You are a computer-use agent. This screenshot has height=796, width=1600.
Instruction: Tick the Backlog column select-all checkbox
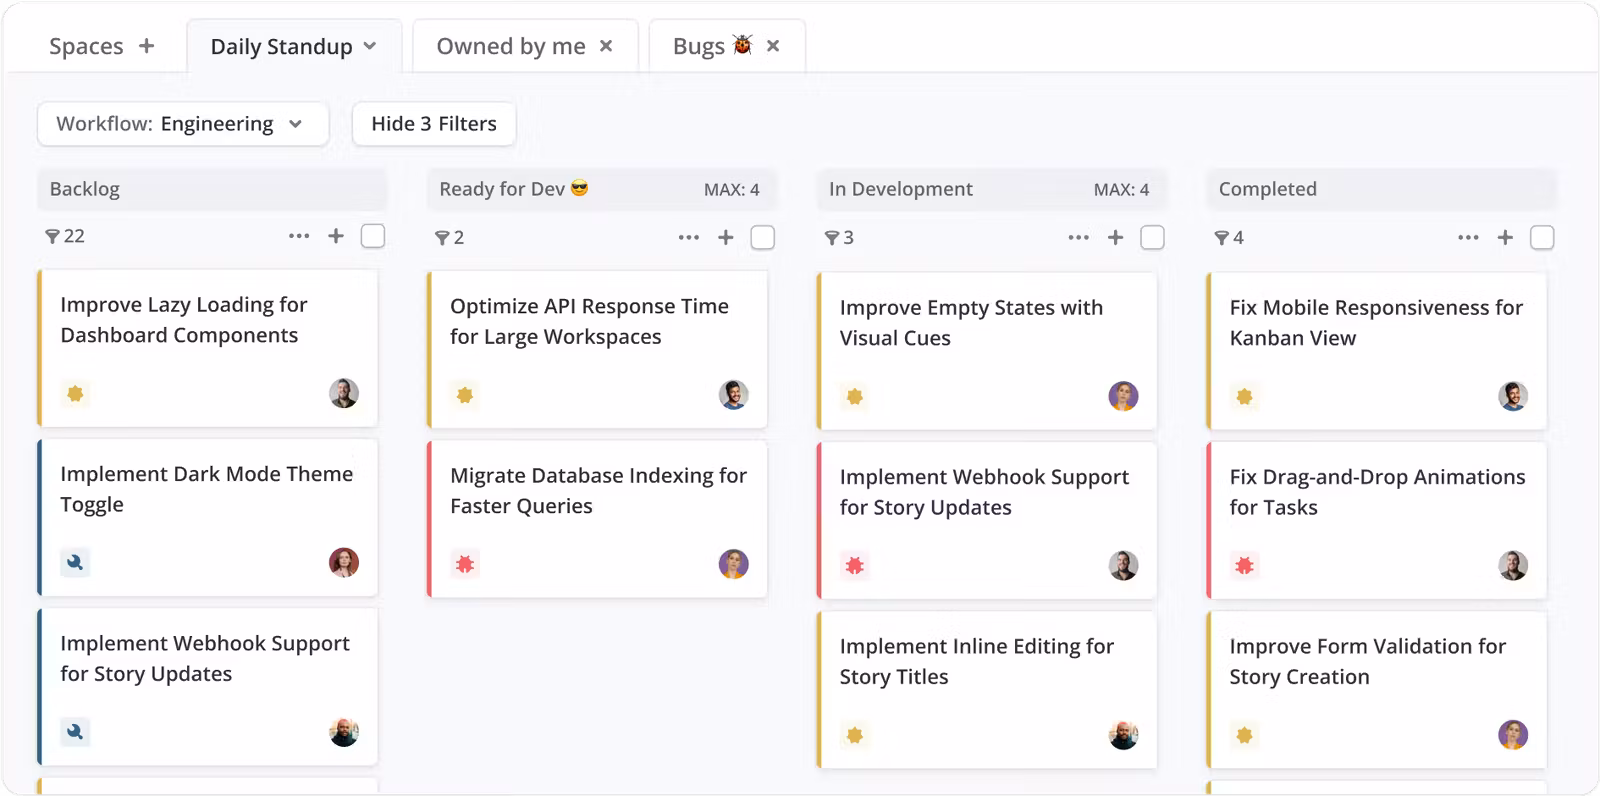point(373,236)
